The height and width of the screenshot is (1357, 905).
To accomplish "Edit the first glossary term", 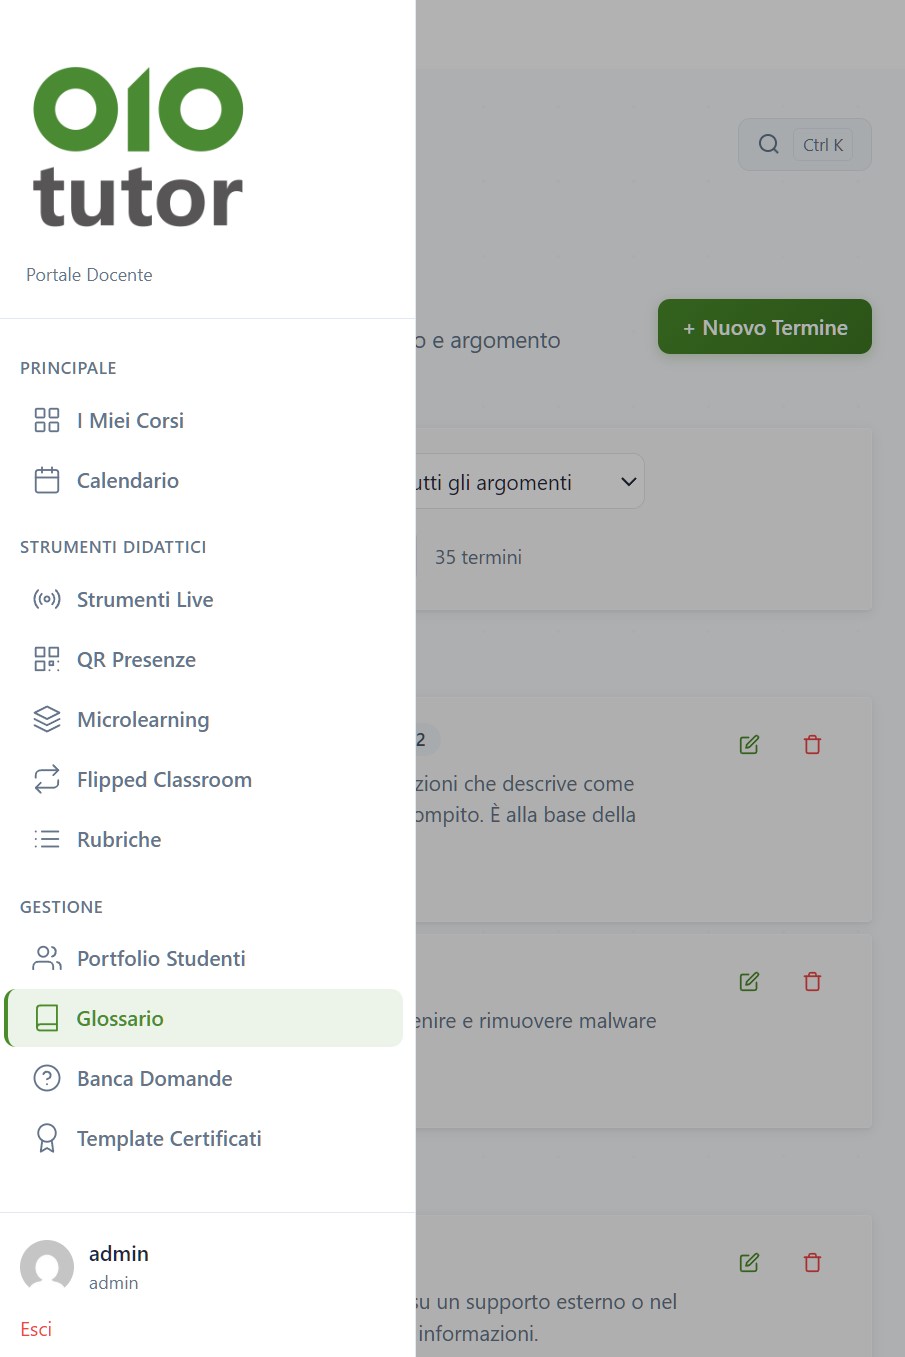I will tap(749, 744).
